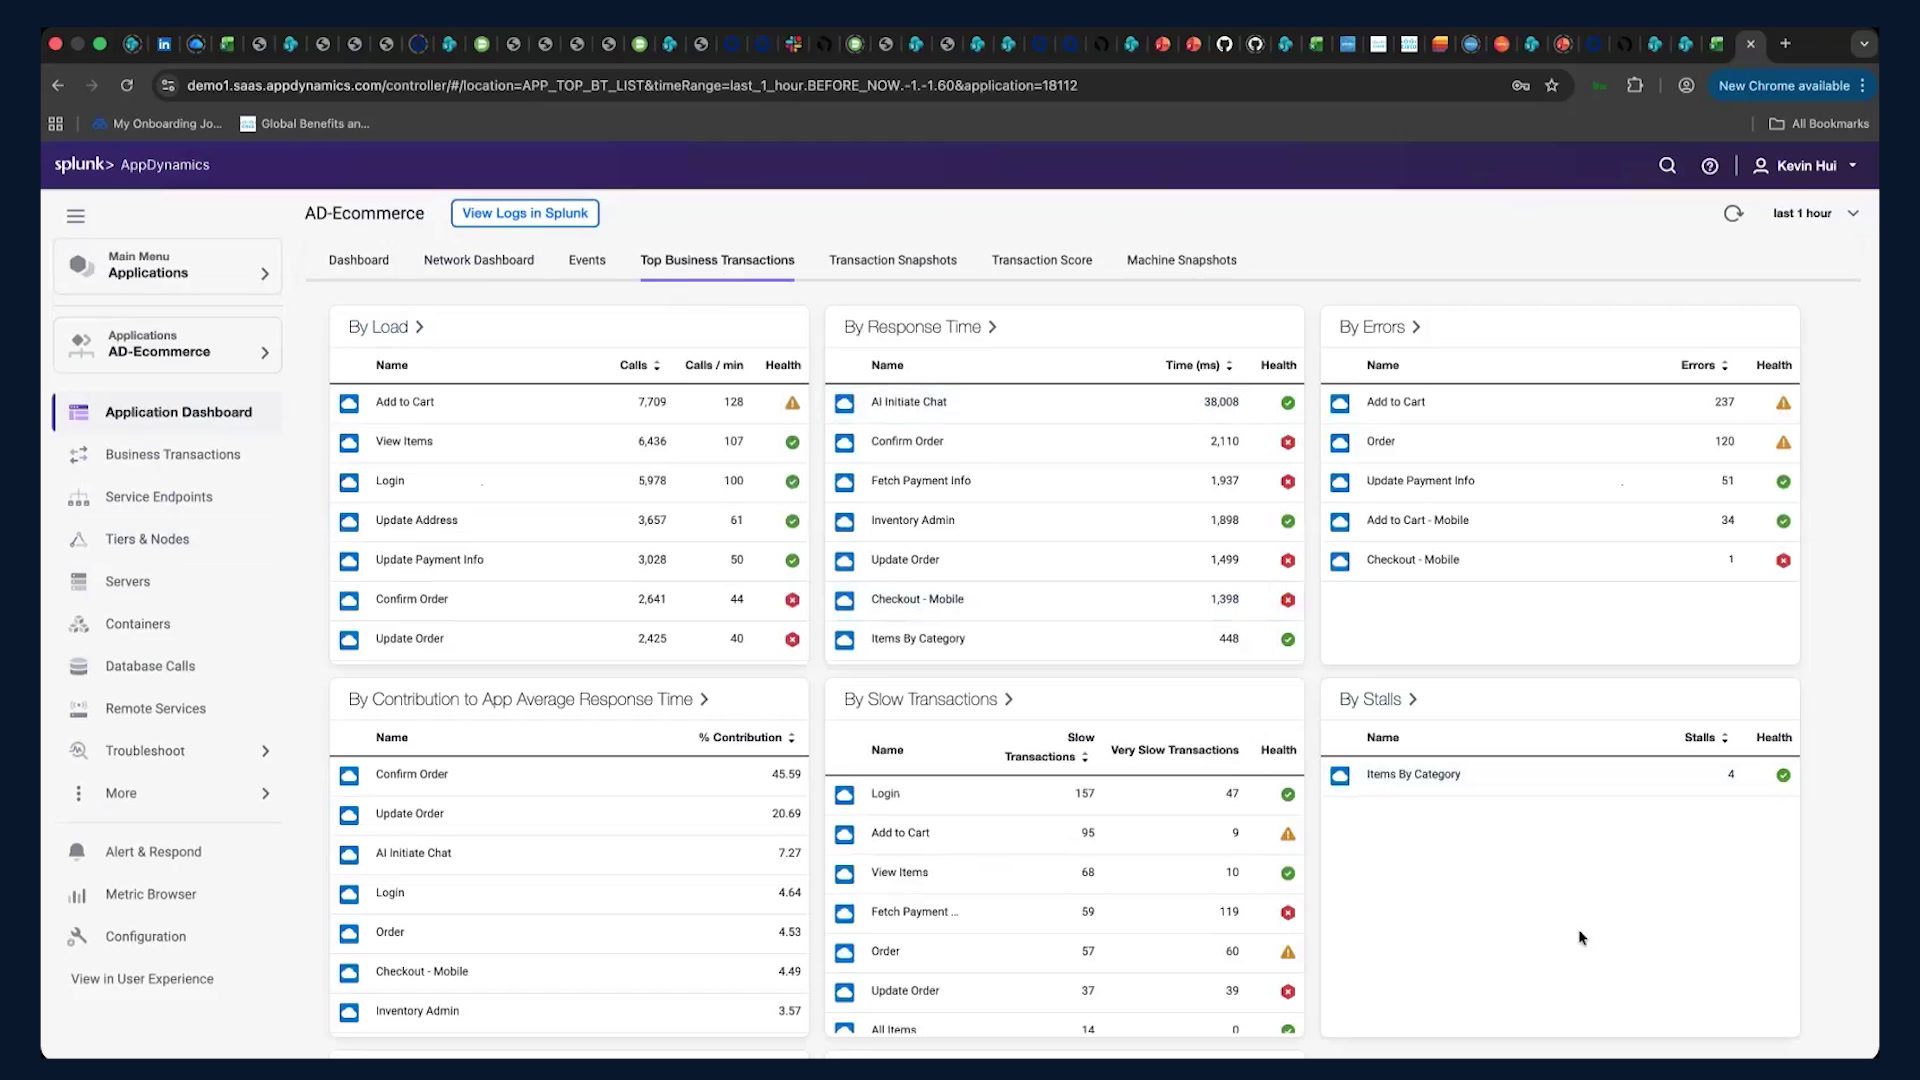Click the dashboard refresh icon

point(1733,213)
